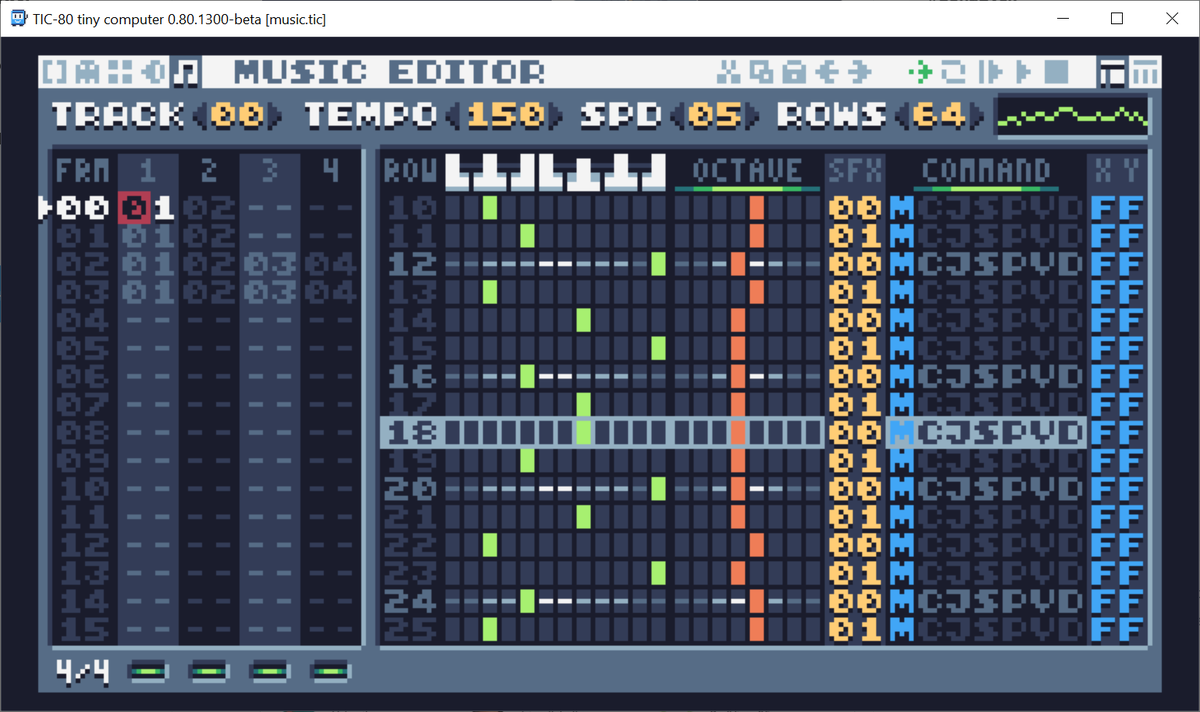The image size is (1200, 712).
Task: Select channel 4 column header
Action: 330,170
